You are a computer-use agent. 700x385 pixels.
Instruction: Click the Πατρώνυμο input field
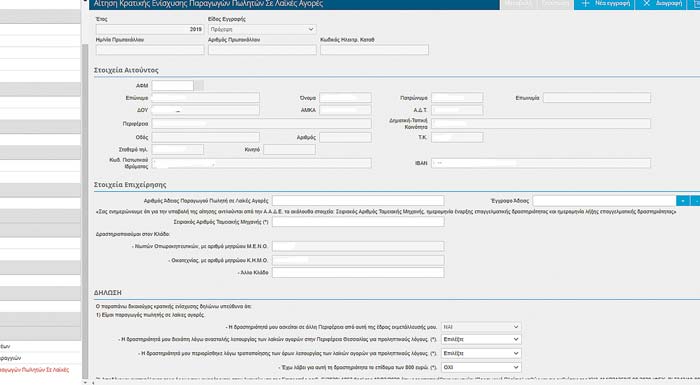point(457,98)
